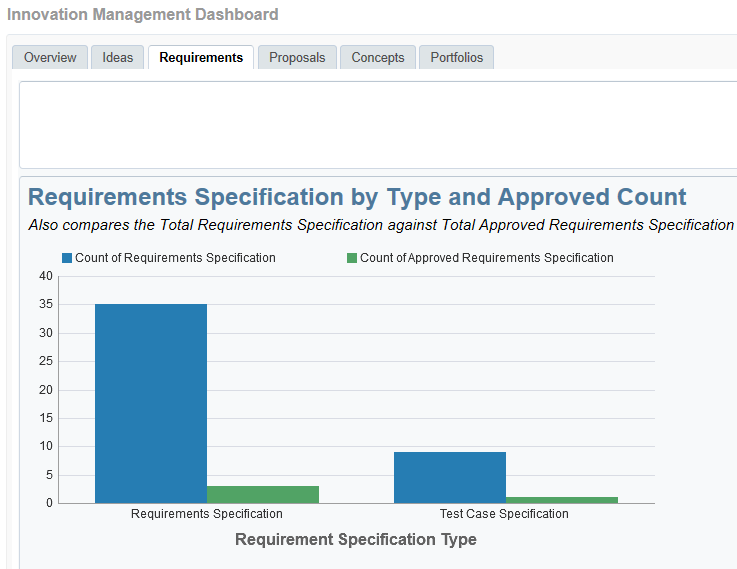The height and width of the screenshot is (569, 737).
Task: Click the empty panel above the chart
Action: (378, 125)
